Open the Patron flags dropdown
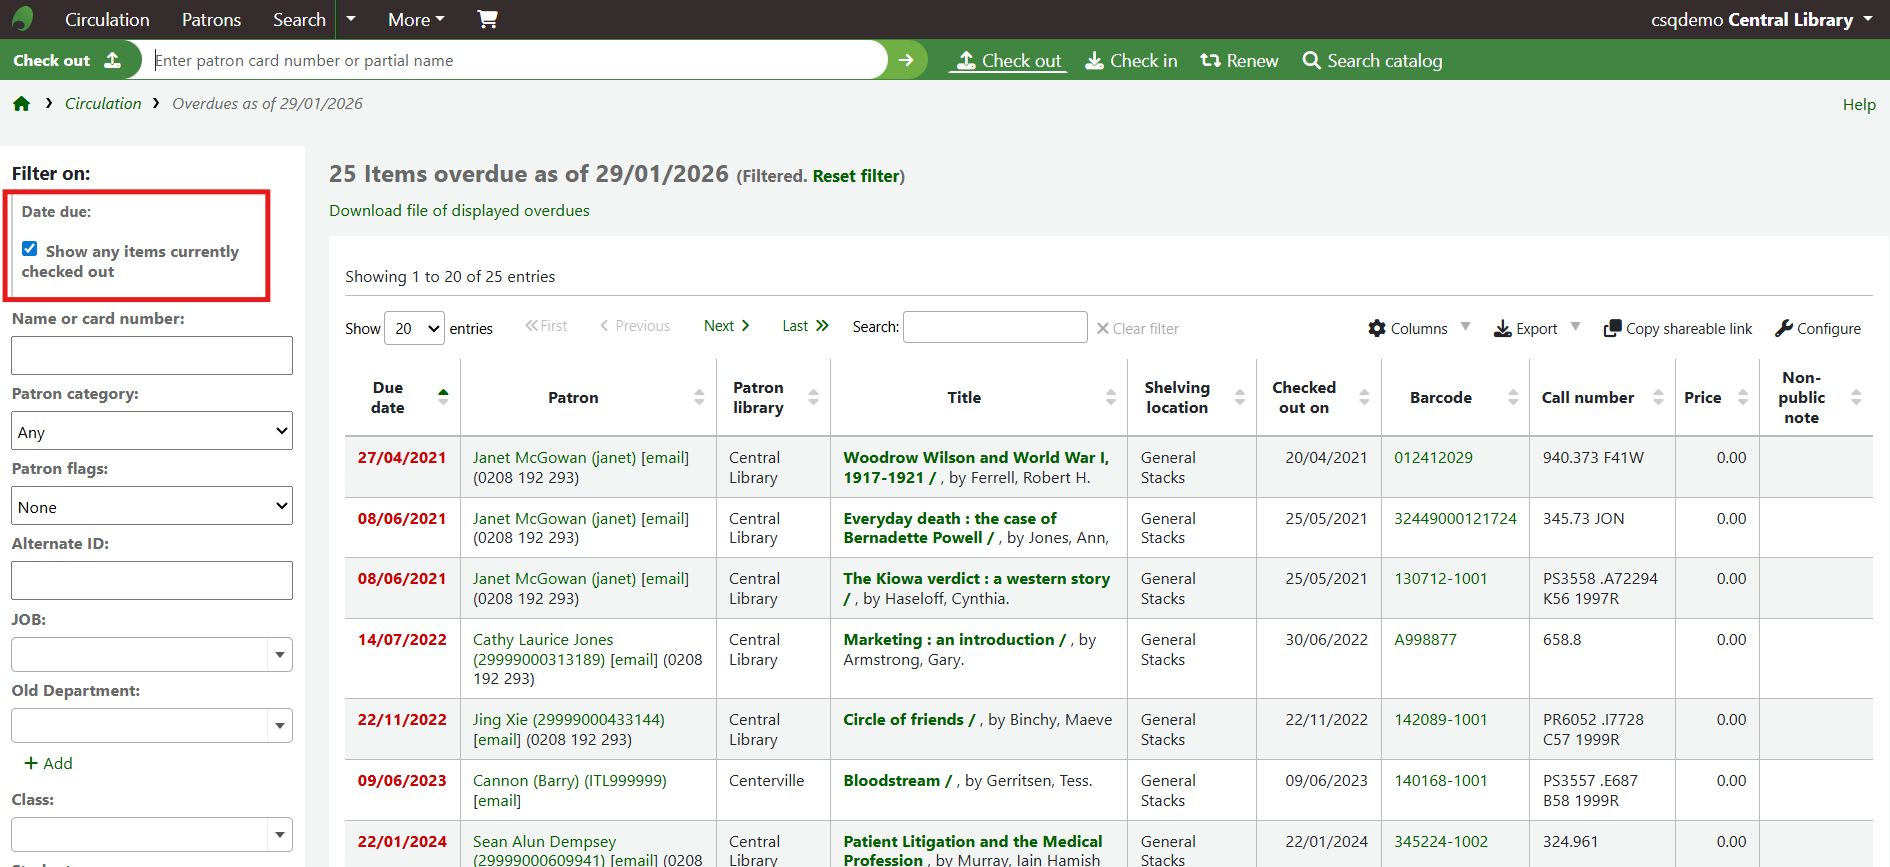This screenshot has height=867, width=1890. (x=152, y=506)
